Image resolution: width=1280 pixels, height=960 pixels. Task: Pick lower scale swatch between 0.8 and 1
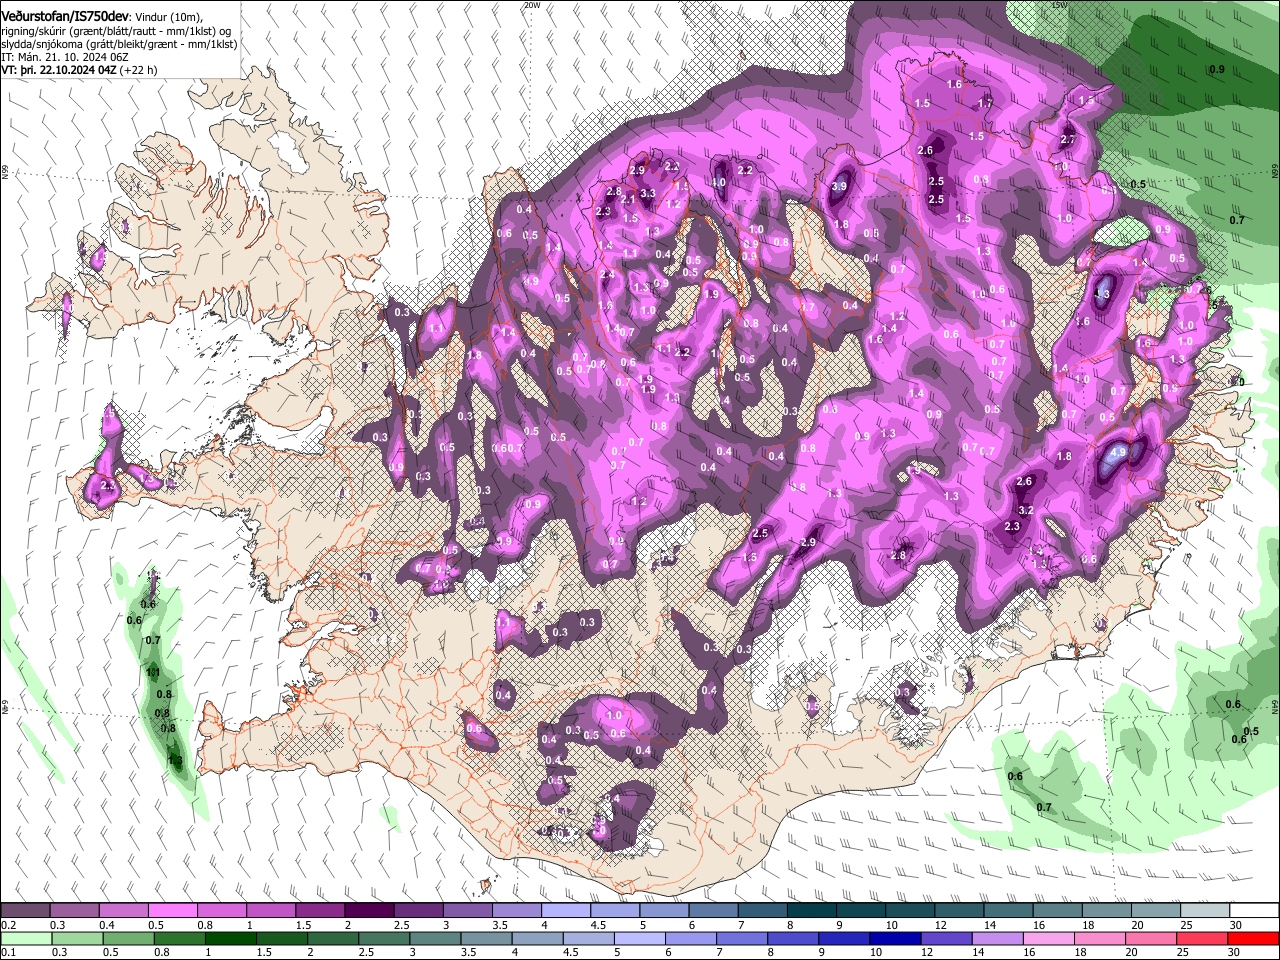click(179, 939)
